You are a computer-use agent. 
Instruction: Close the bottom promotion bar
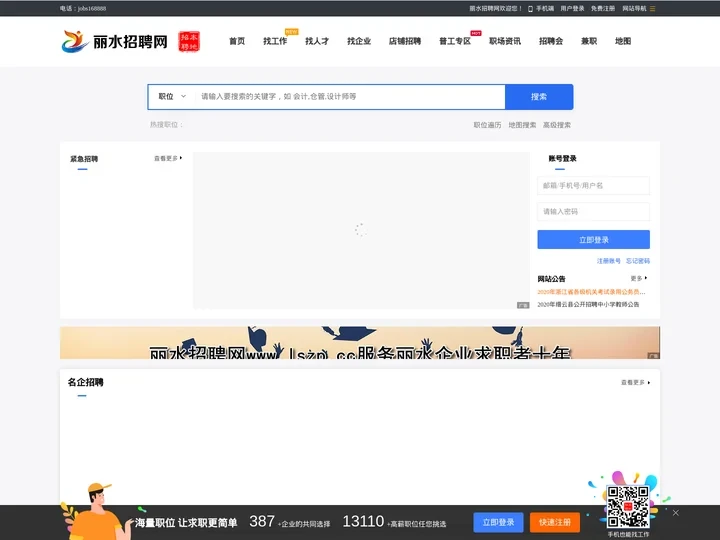coord(675,513)
